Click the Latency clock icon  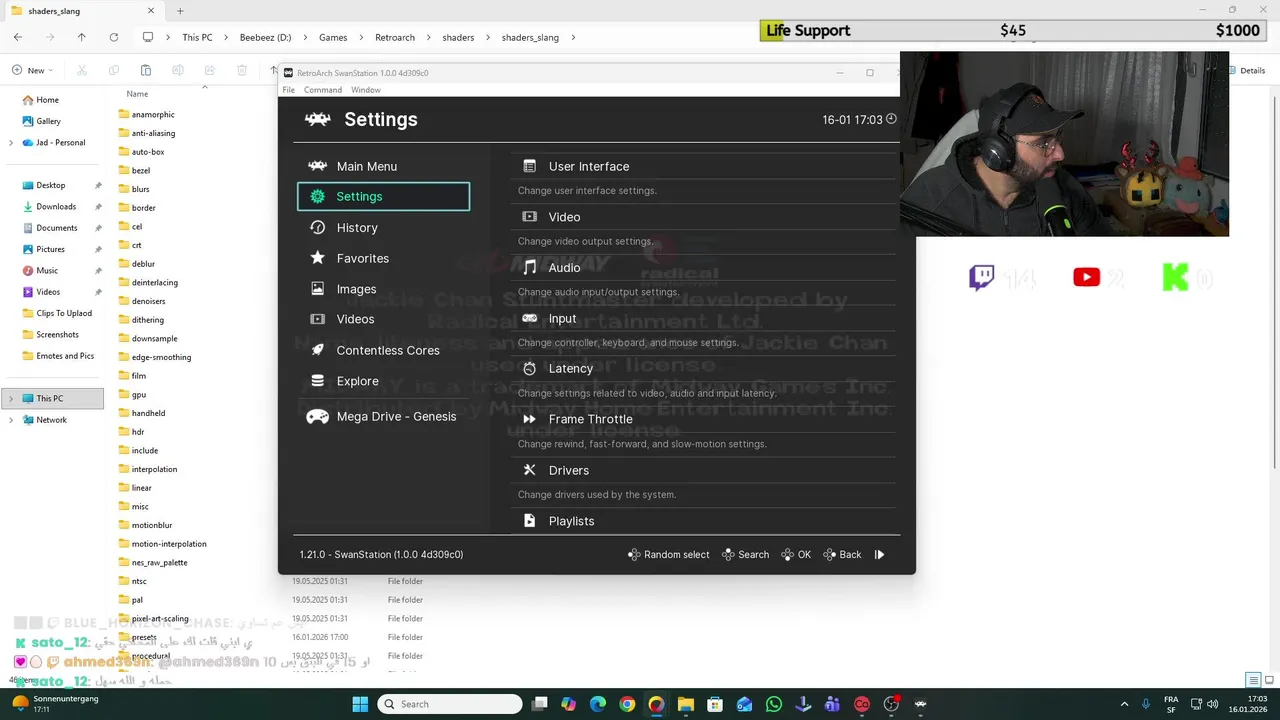[x=530, y=369]
